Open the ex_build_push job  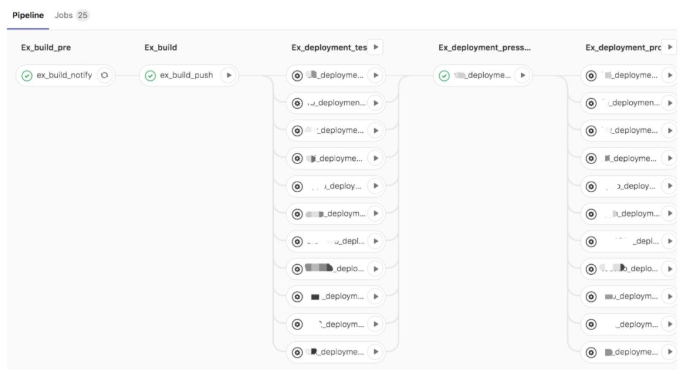186,75
